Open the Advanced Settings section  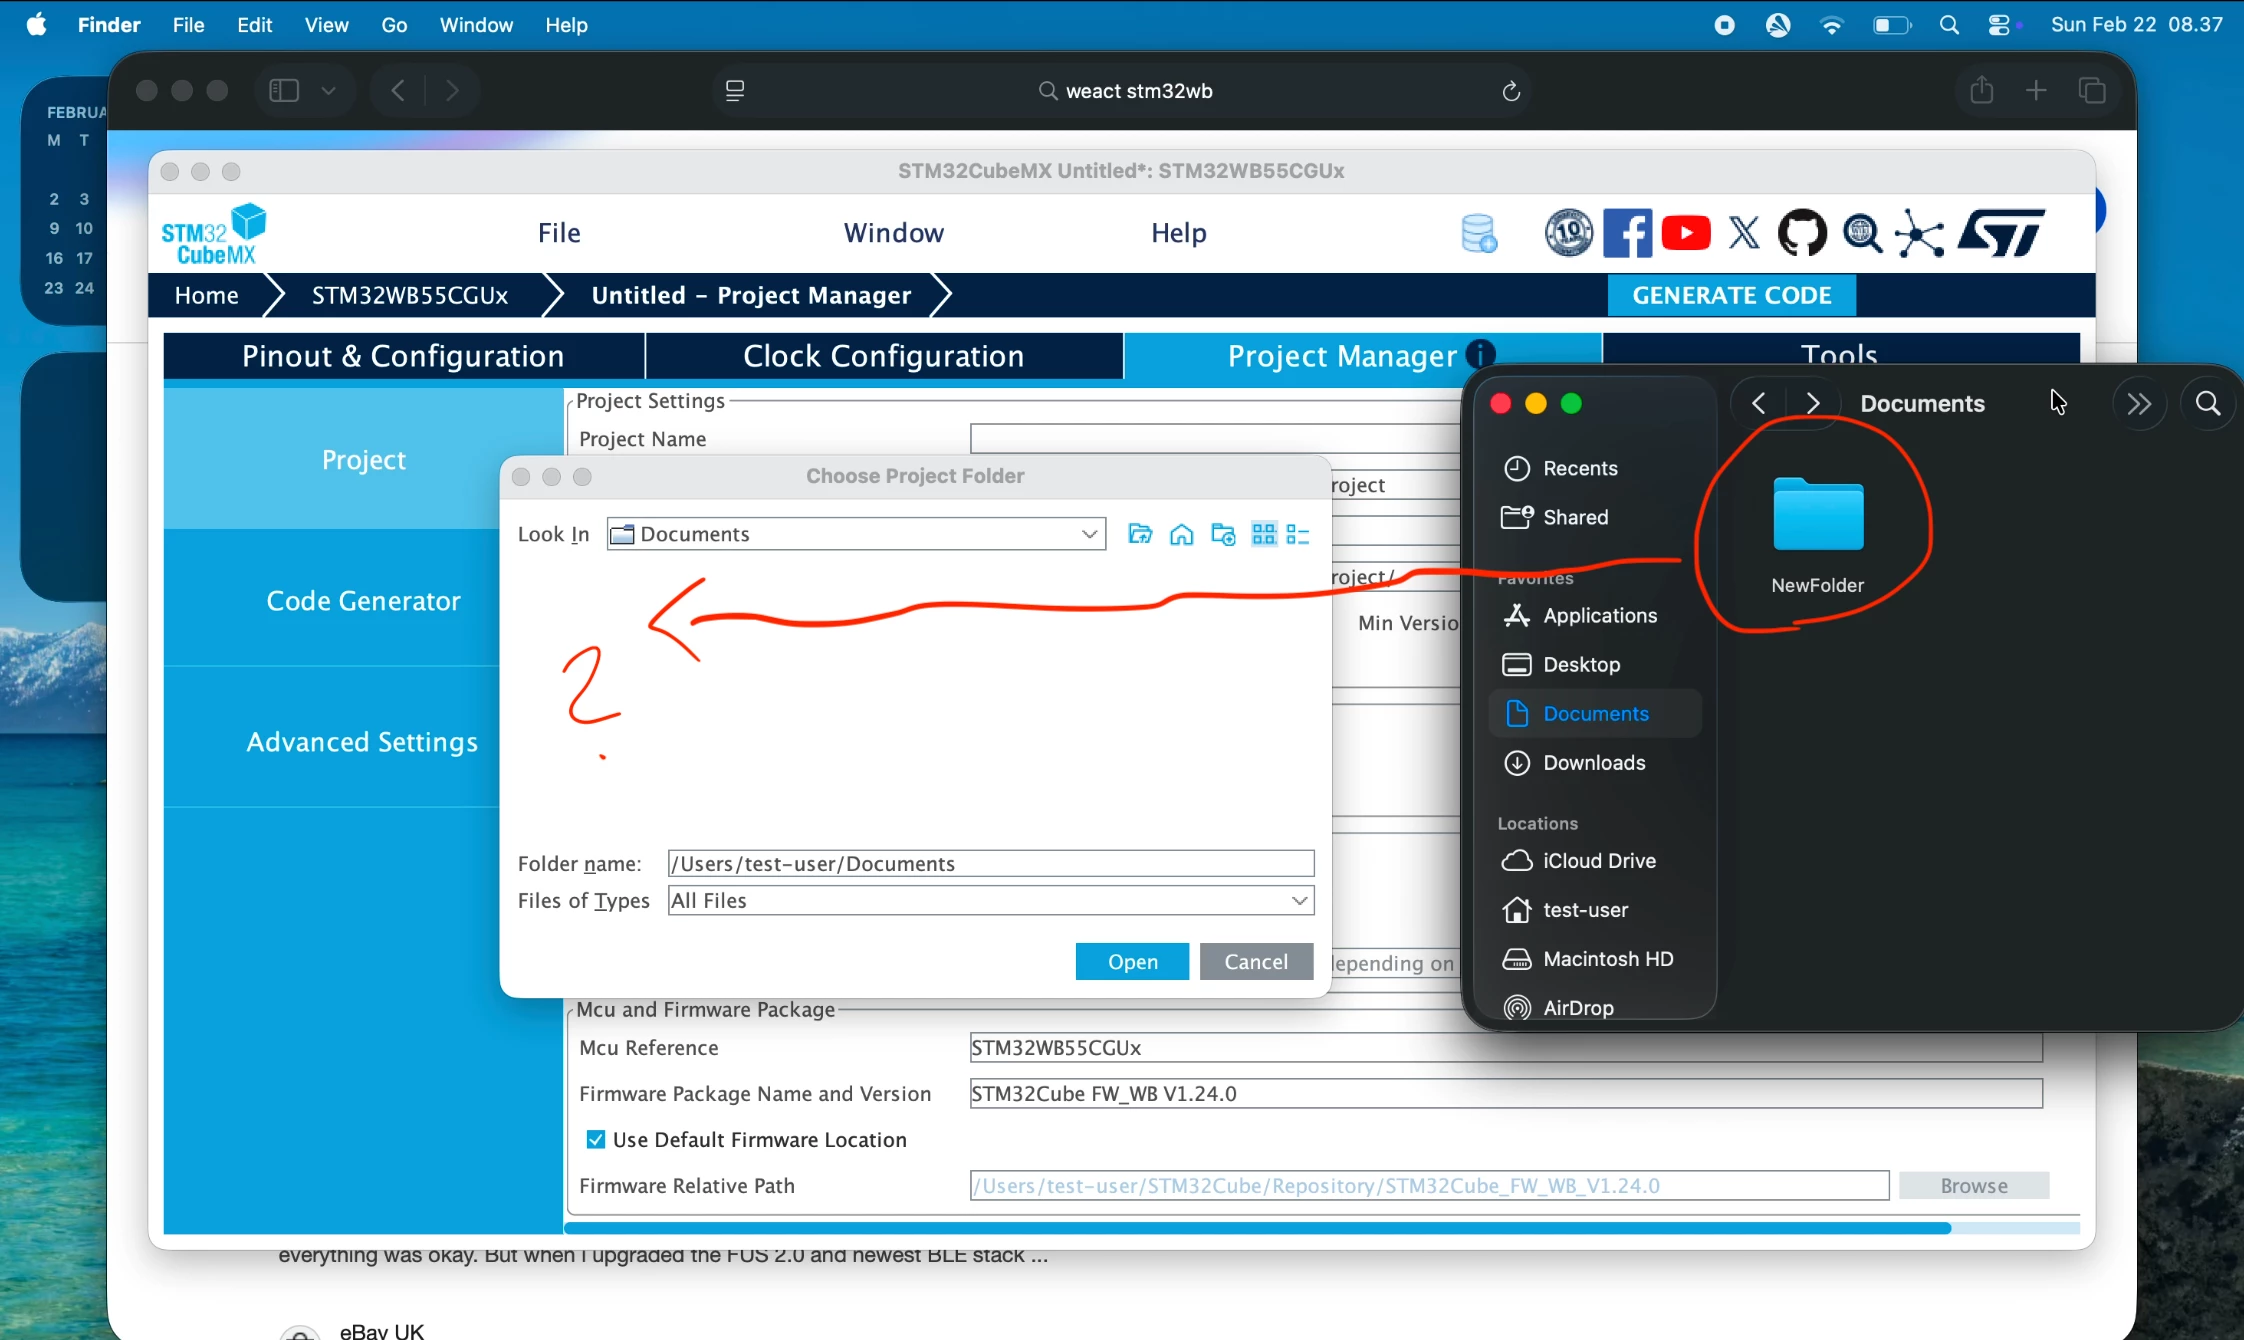(x=362, y=741)
